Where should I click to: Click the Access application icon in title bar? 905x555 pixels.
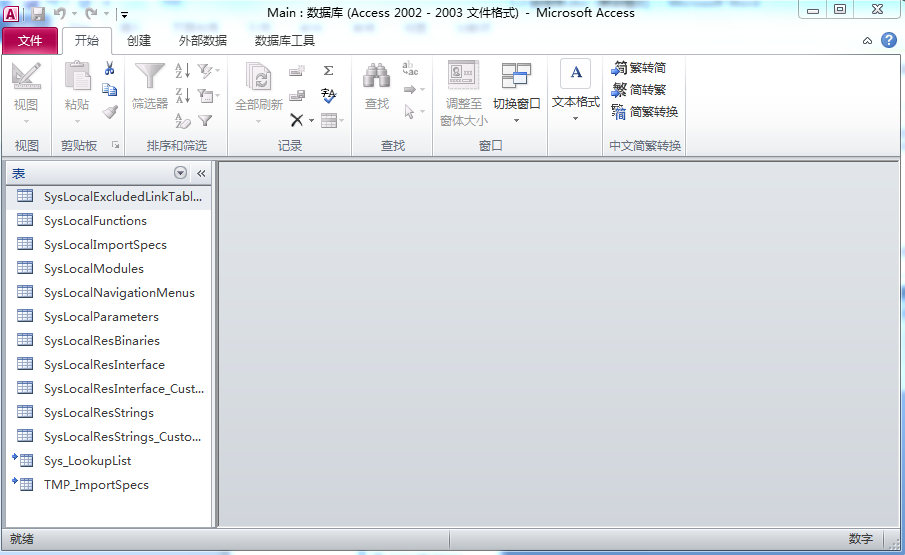coord(11,14)
